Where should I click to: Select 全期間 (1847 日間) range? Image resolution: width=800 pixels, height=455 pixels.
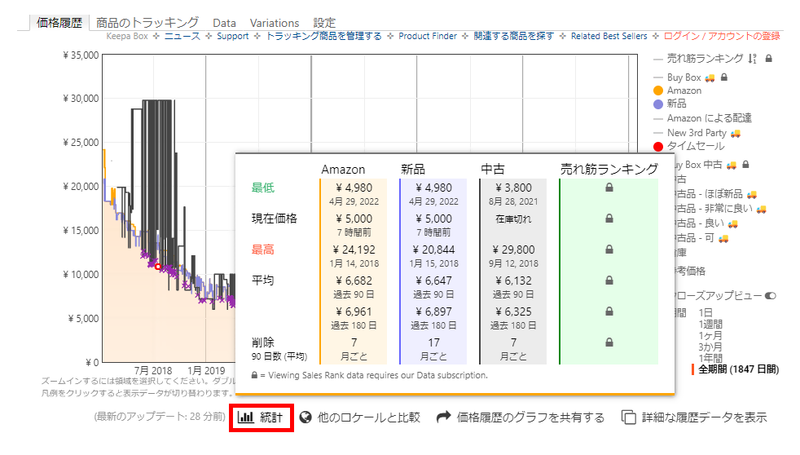[x=738, y=369]
